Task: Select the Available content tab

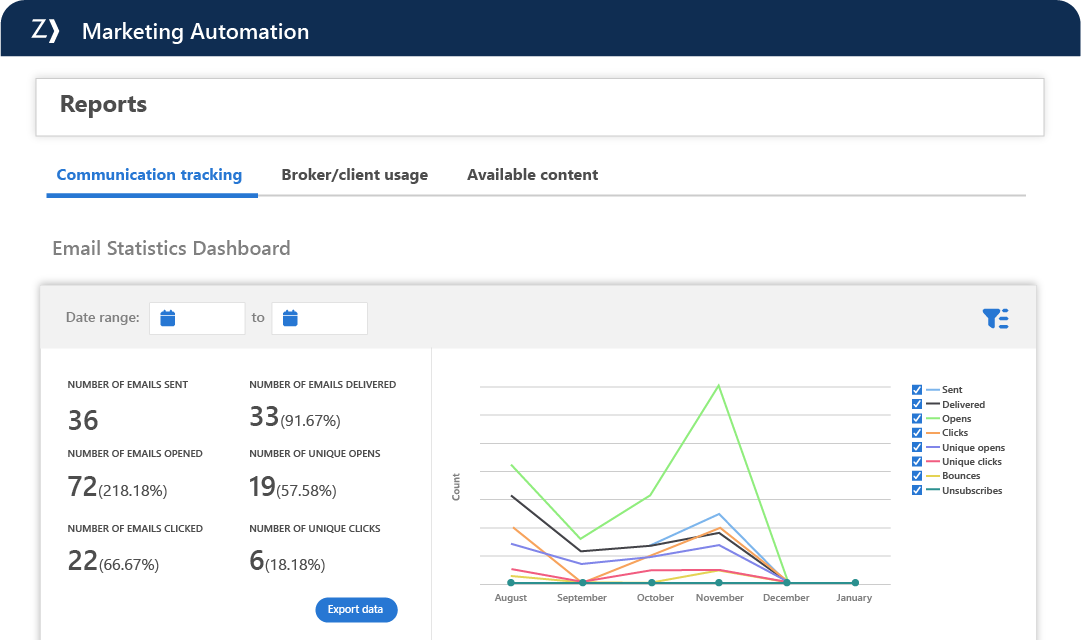Action: tap(532, 175)
